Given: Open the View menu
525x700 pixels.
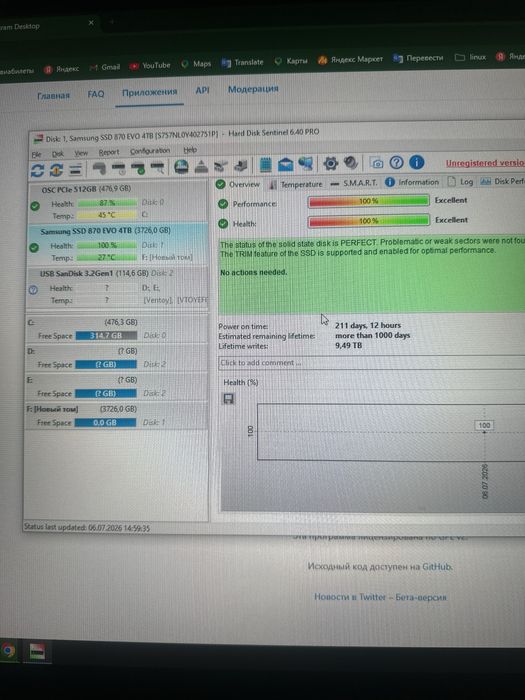Looking at the screenshot, I should coord(81,153).
